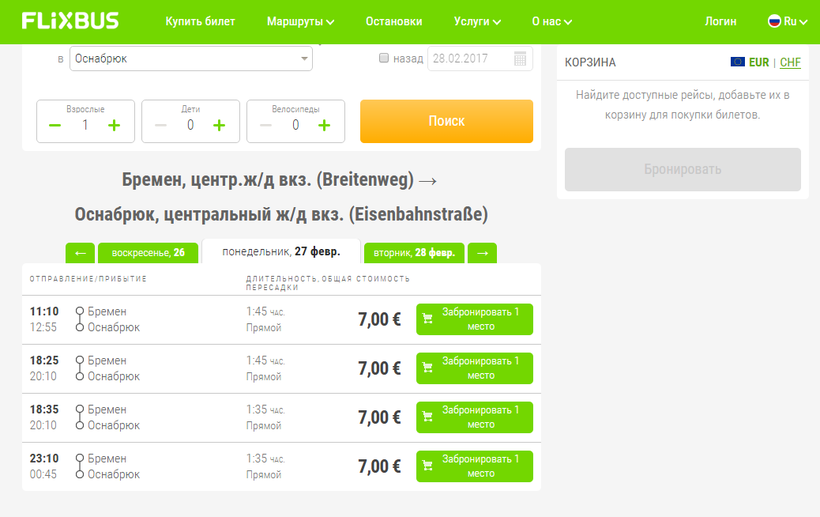Enable the "назад" return trip checkbox
Screen dimensions: 820x517
point(384,59)
